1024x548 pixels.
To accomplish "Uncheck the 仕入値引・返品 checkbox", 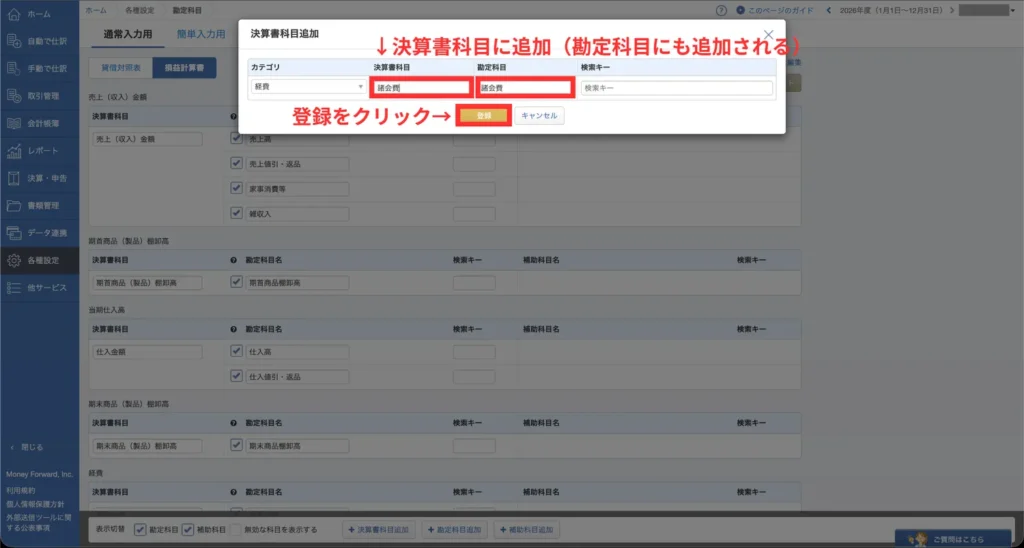I will [236, 376].
